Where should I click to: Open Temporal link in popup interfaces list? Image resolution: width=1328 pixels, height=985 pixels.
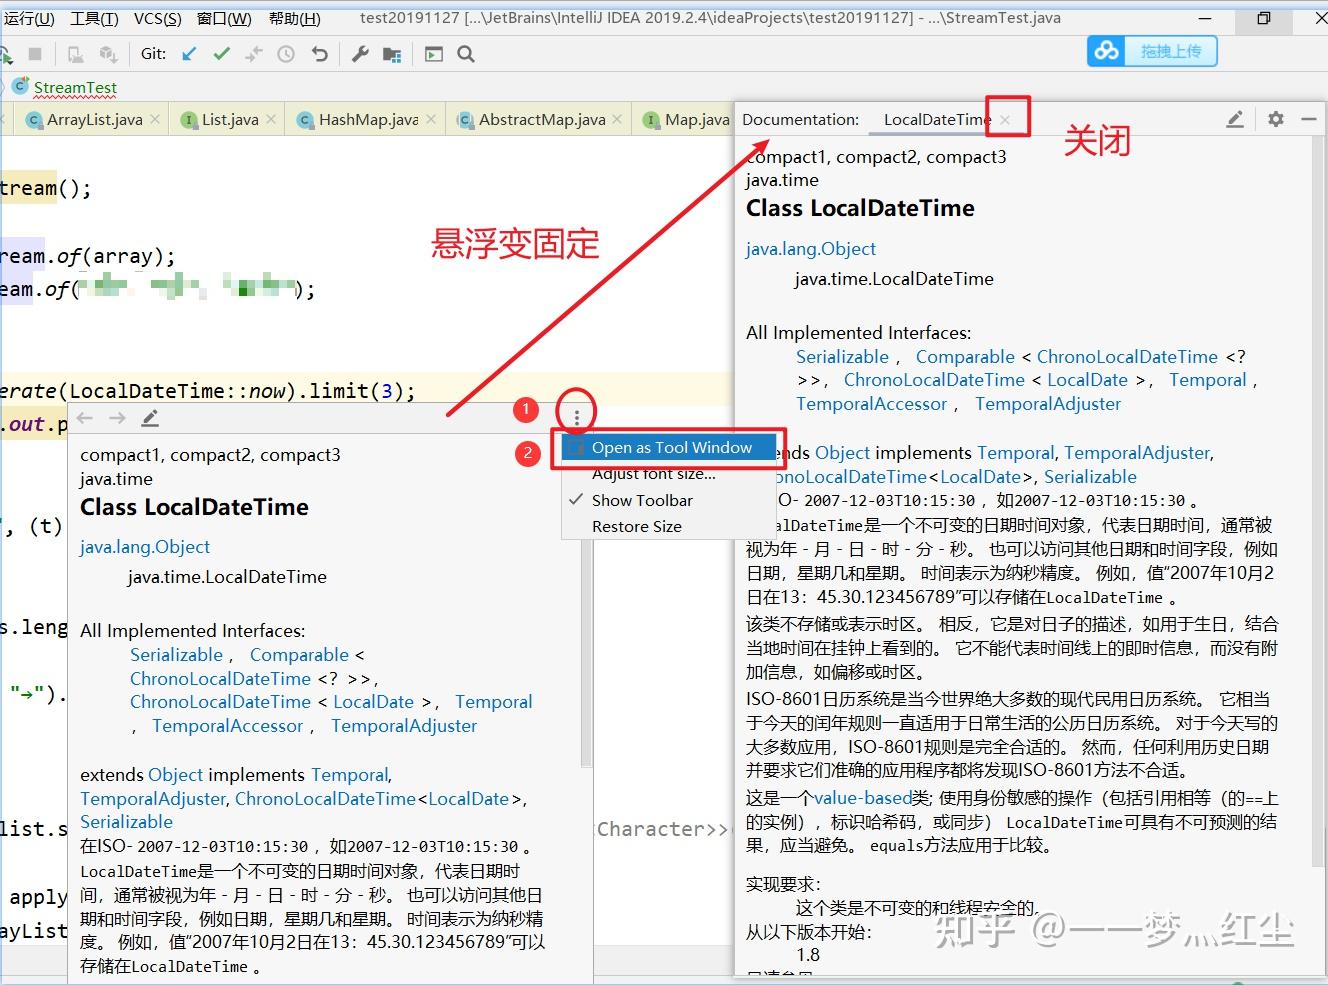coord(494,702)
